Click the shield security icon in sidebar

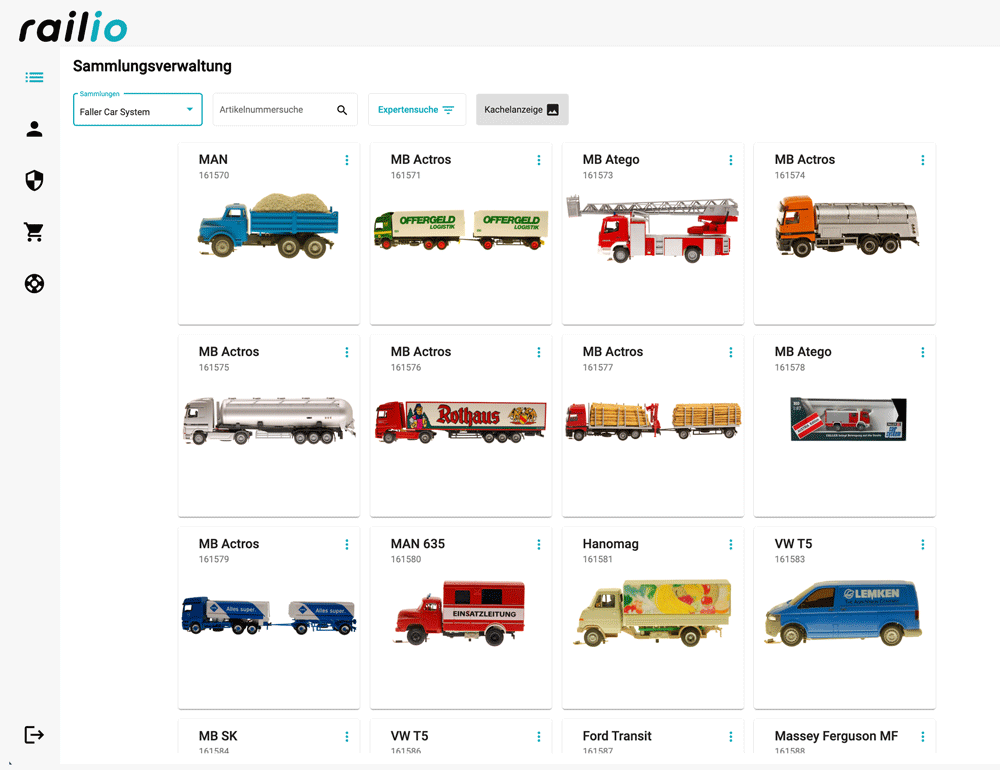tap(34, 181)
